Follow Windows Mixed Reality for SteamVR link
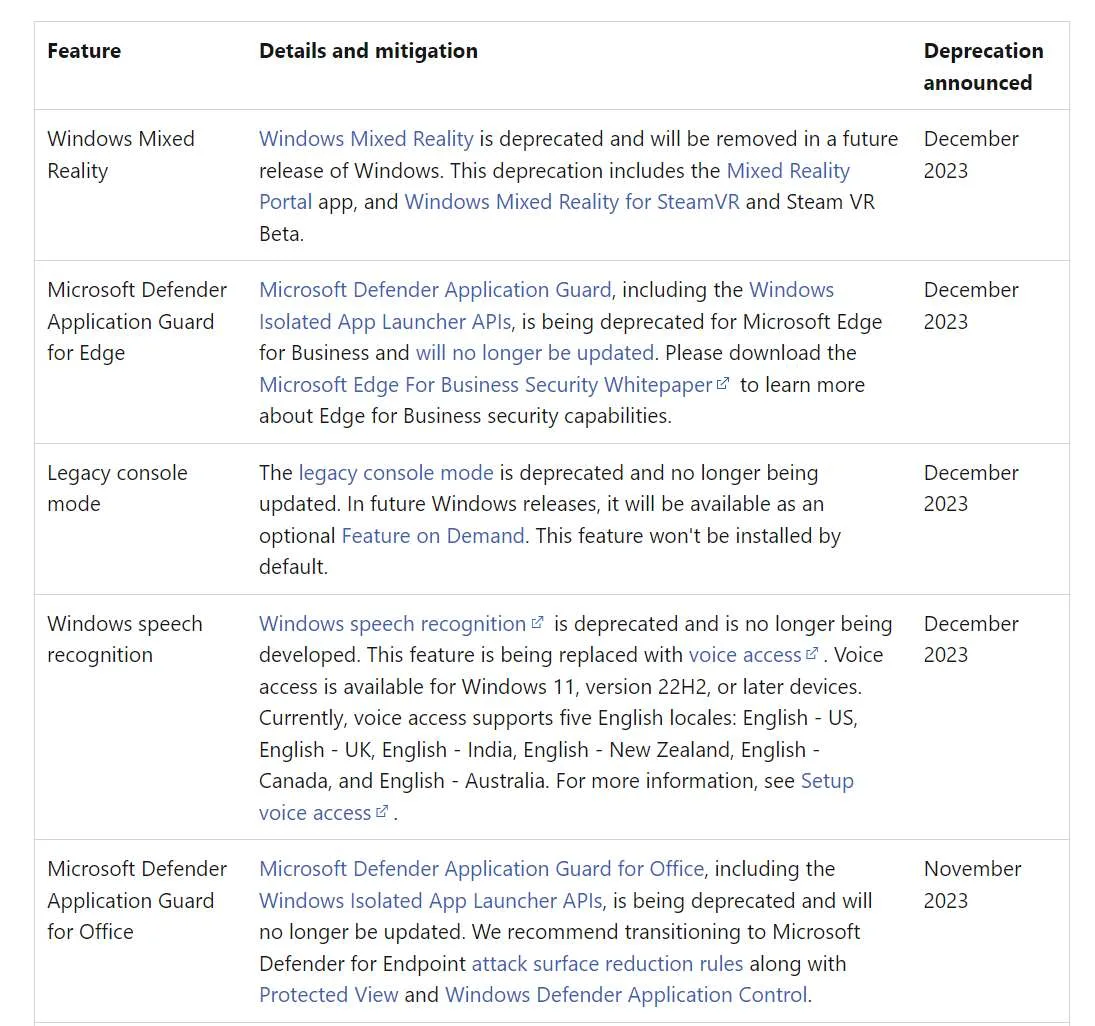The width and height of the screenshot is (1095, 1026). pos(572,203)
